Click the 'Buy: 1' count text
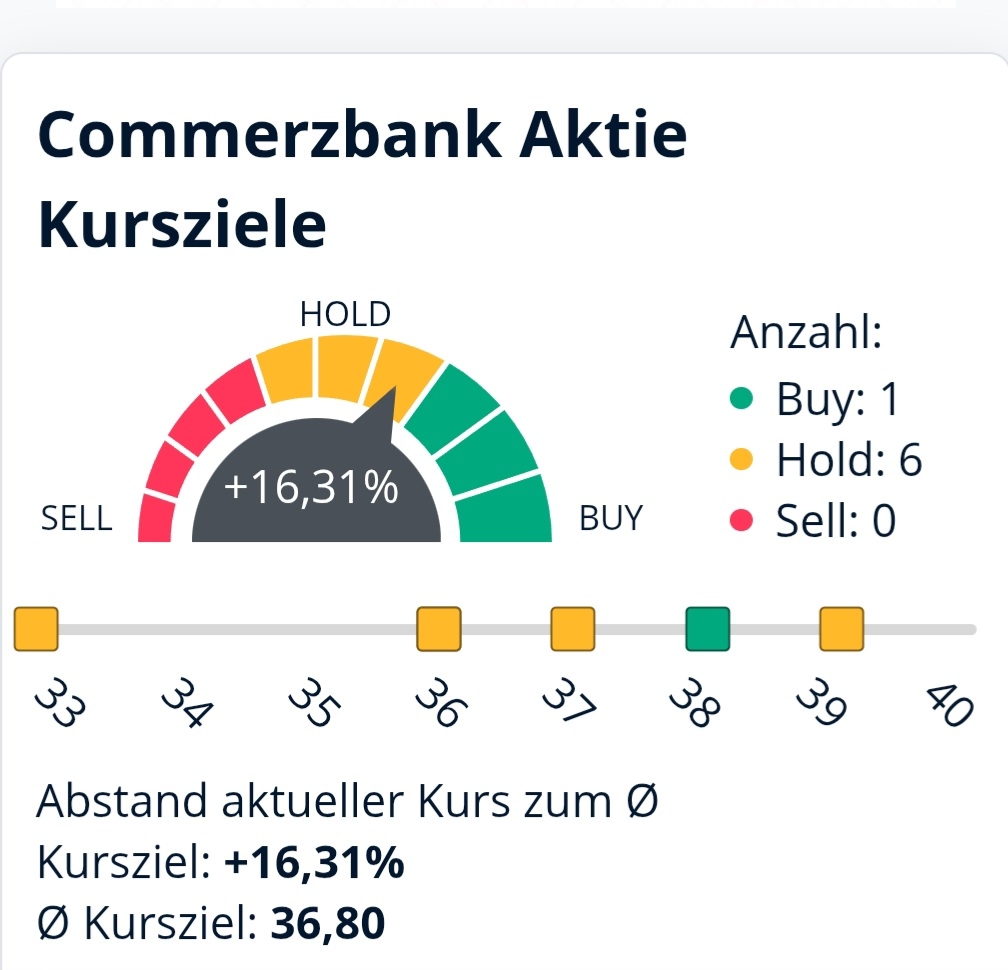Image resolution: width=1008 pixels, height=970 pixels. click(838, 400)
